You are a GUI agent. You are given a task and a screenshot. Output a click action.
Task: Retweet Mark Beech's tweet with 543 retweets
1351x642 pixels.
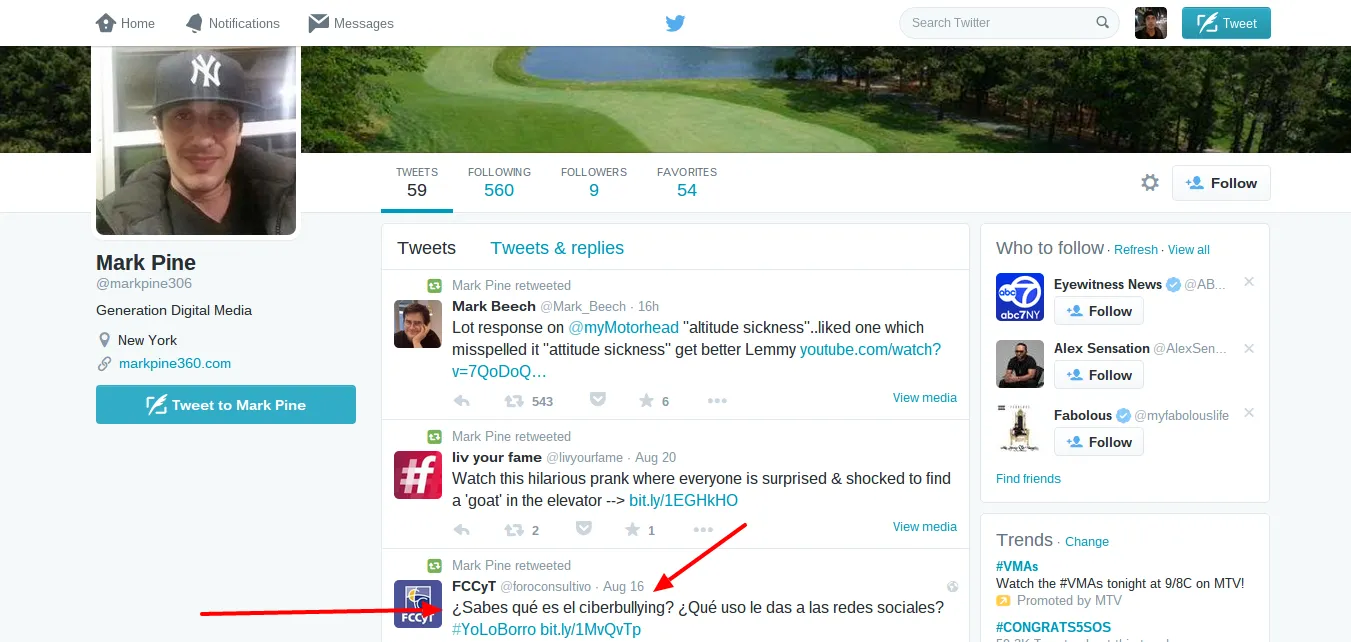(x=513, y=400)
